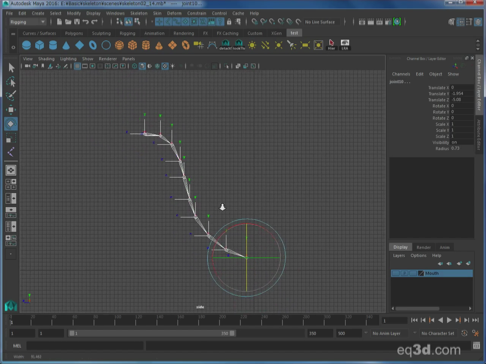Click the Undo arrow icon
The height and width of the screenshot is (364, 486).
(x=86, y=22)
